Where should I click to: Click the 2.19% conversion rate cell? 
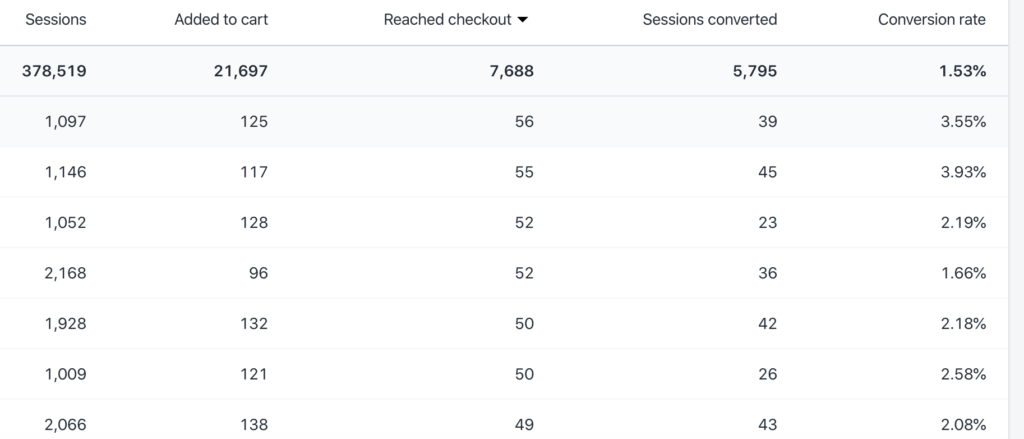(963, 223)
